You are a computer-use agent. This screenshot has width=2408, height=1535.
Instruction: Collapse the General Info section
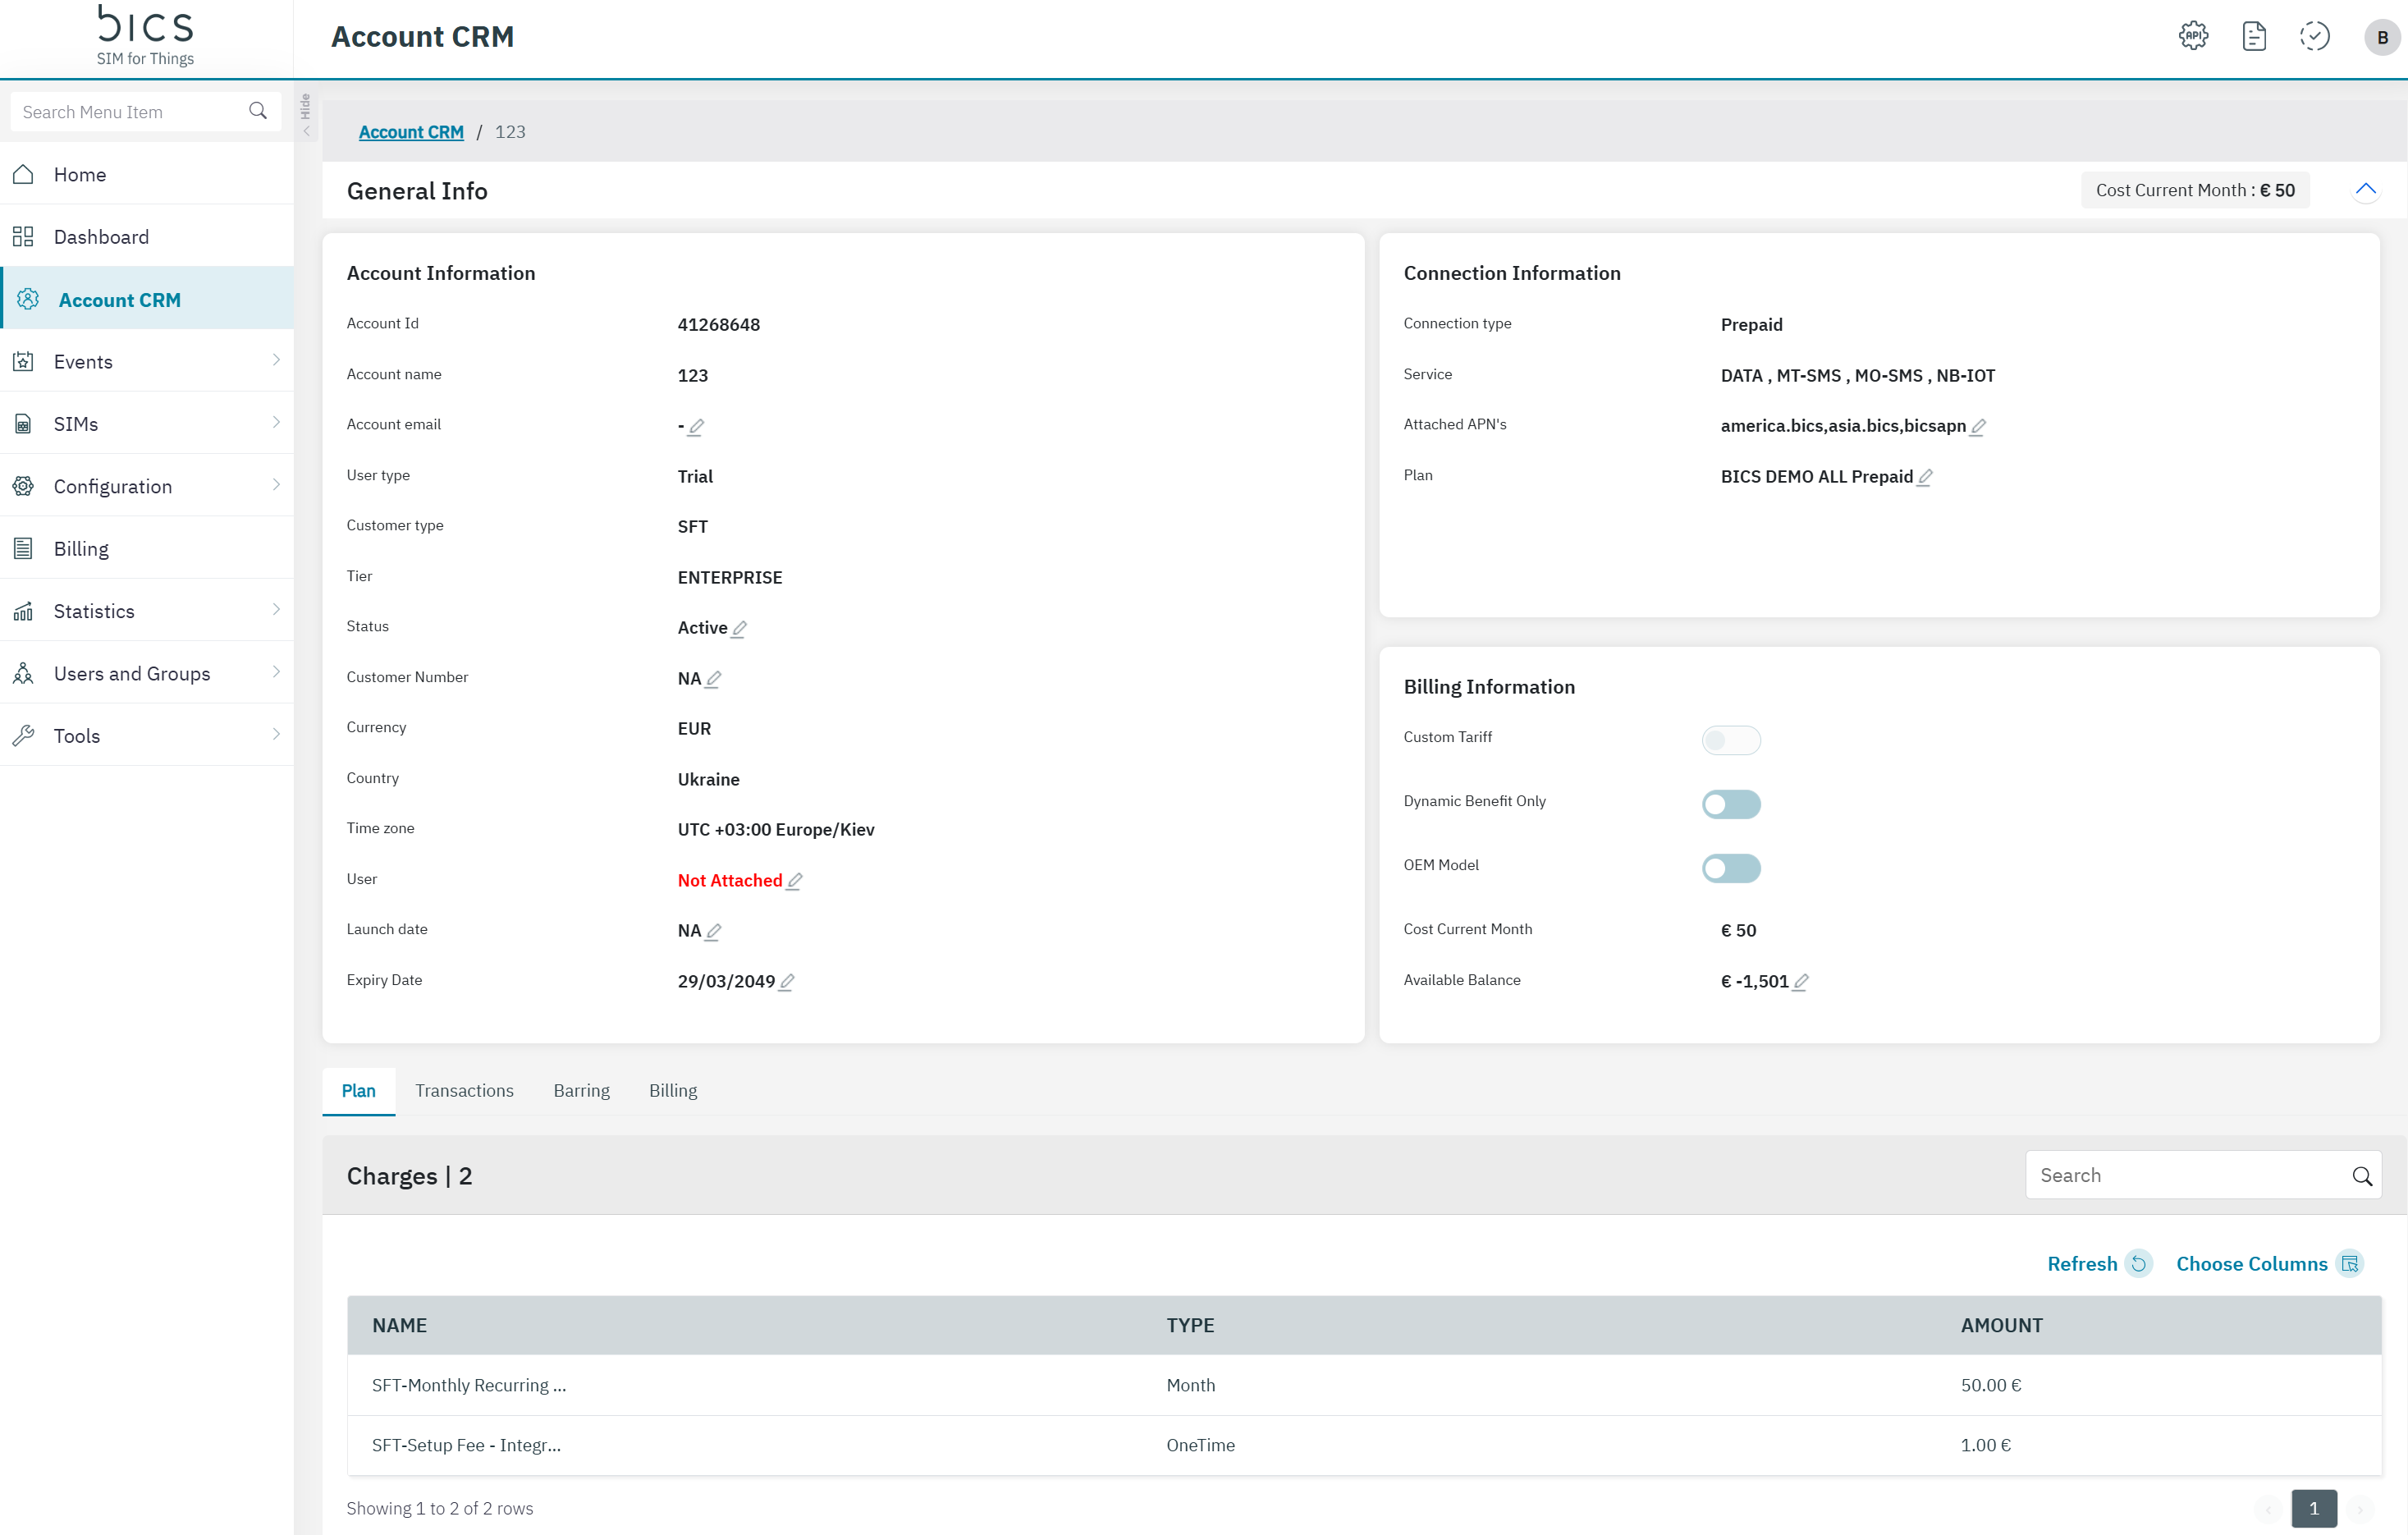[x=2365, y=190]
